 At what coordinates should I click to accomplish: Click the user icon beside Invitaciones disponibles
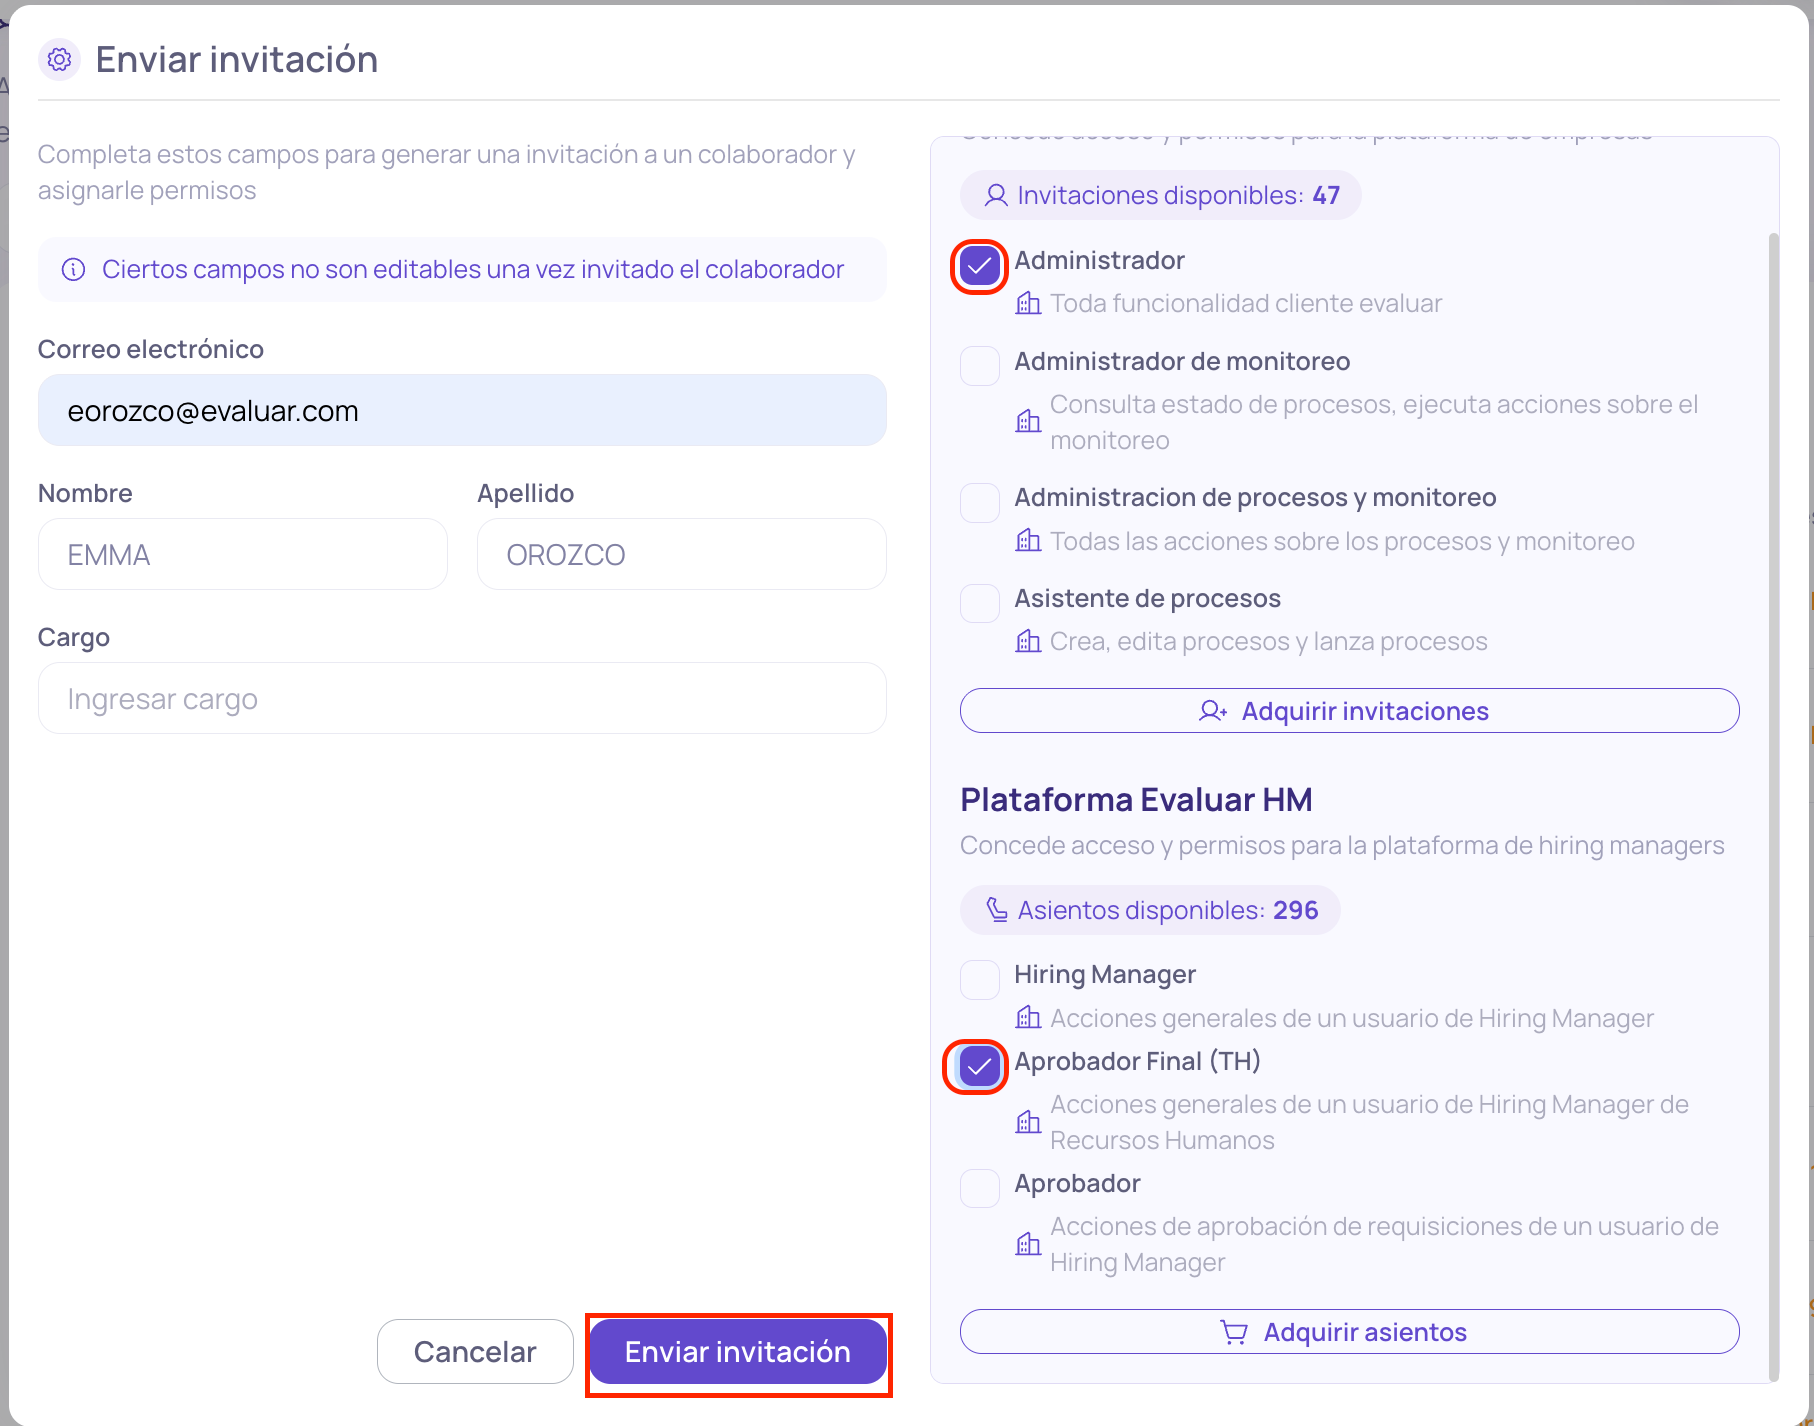(995, 196)
